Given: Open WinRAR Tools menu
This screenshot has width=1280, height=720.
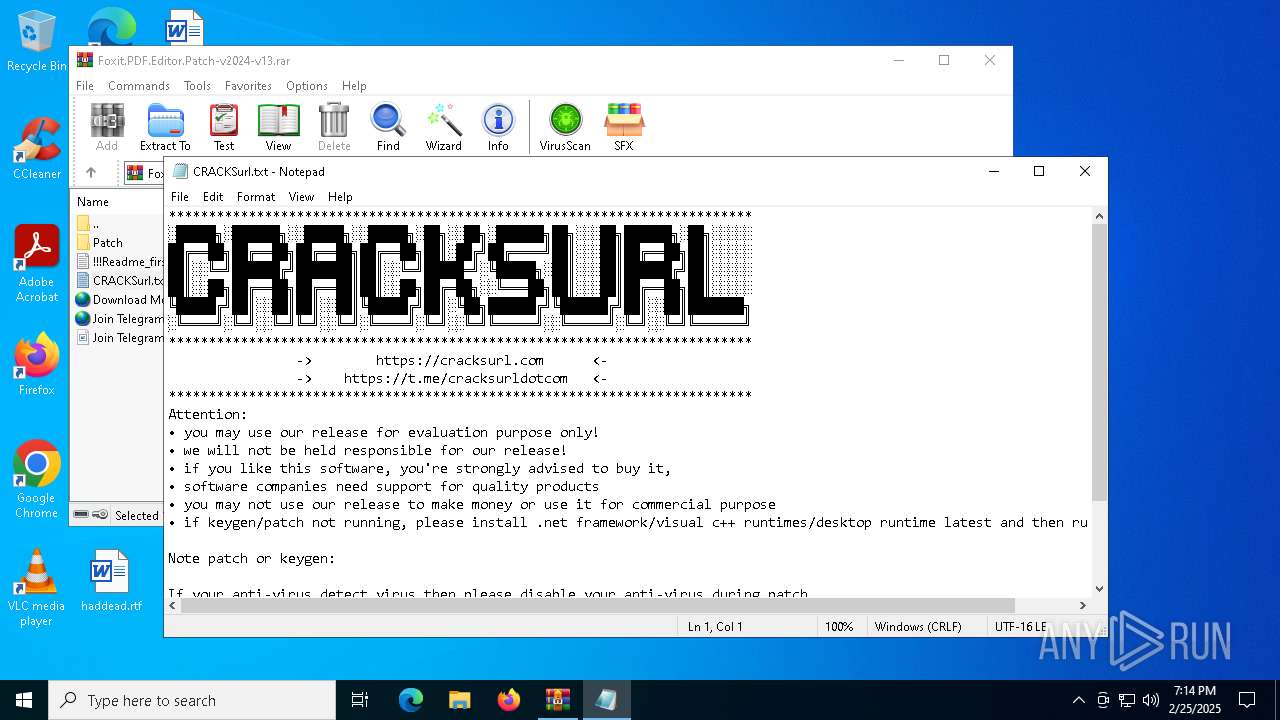Looking at the screenshot, I should pos(197,86).
